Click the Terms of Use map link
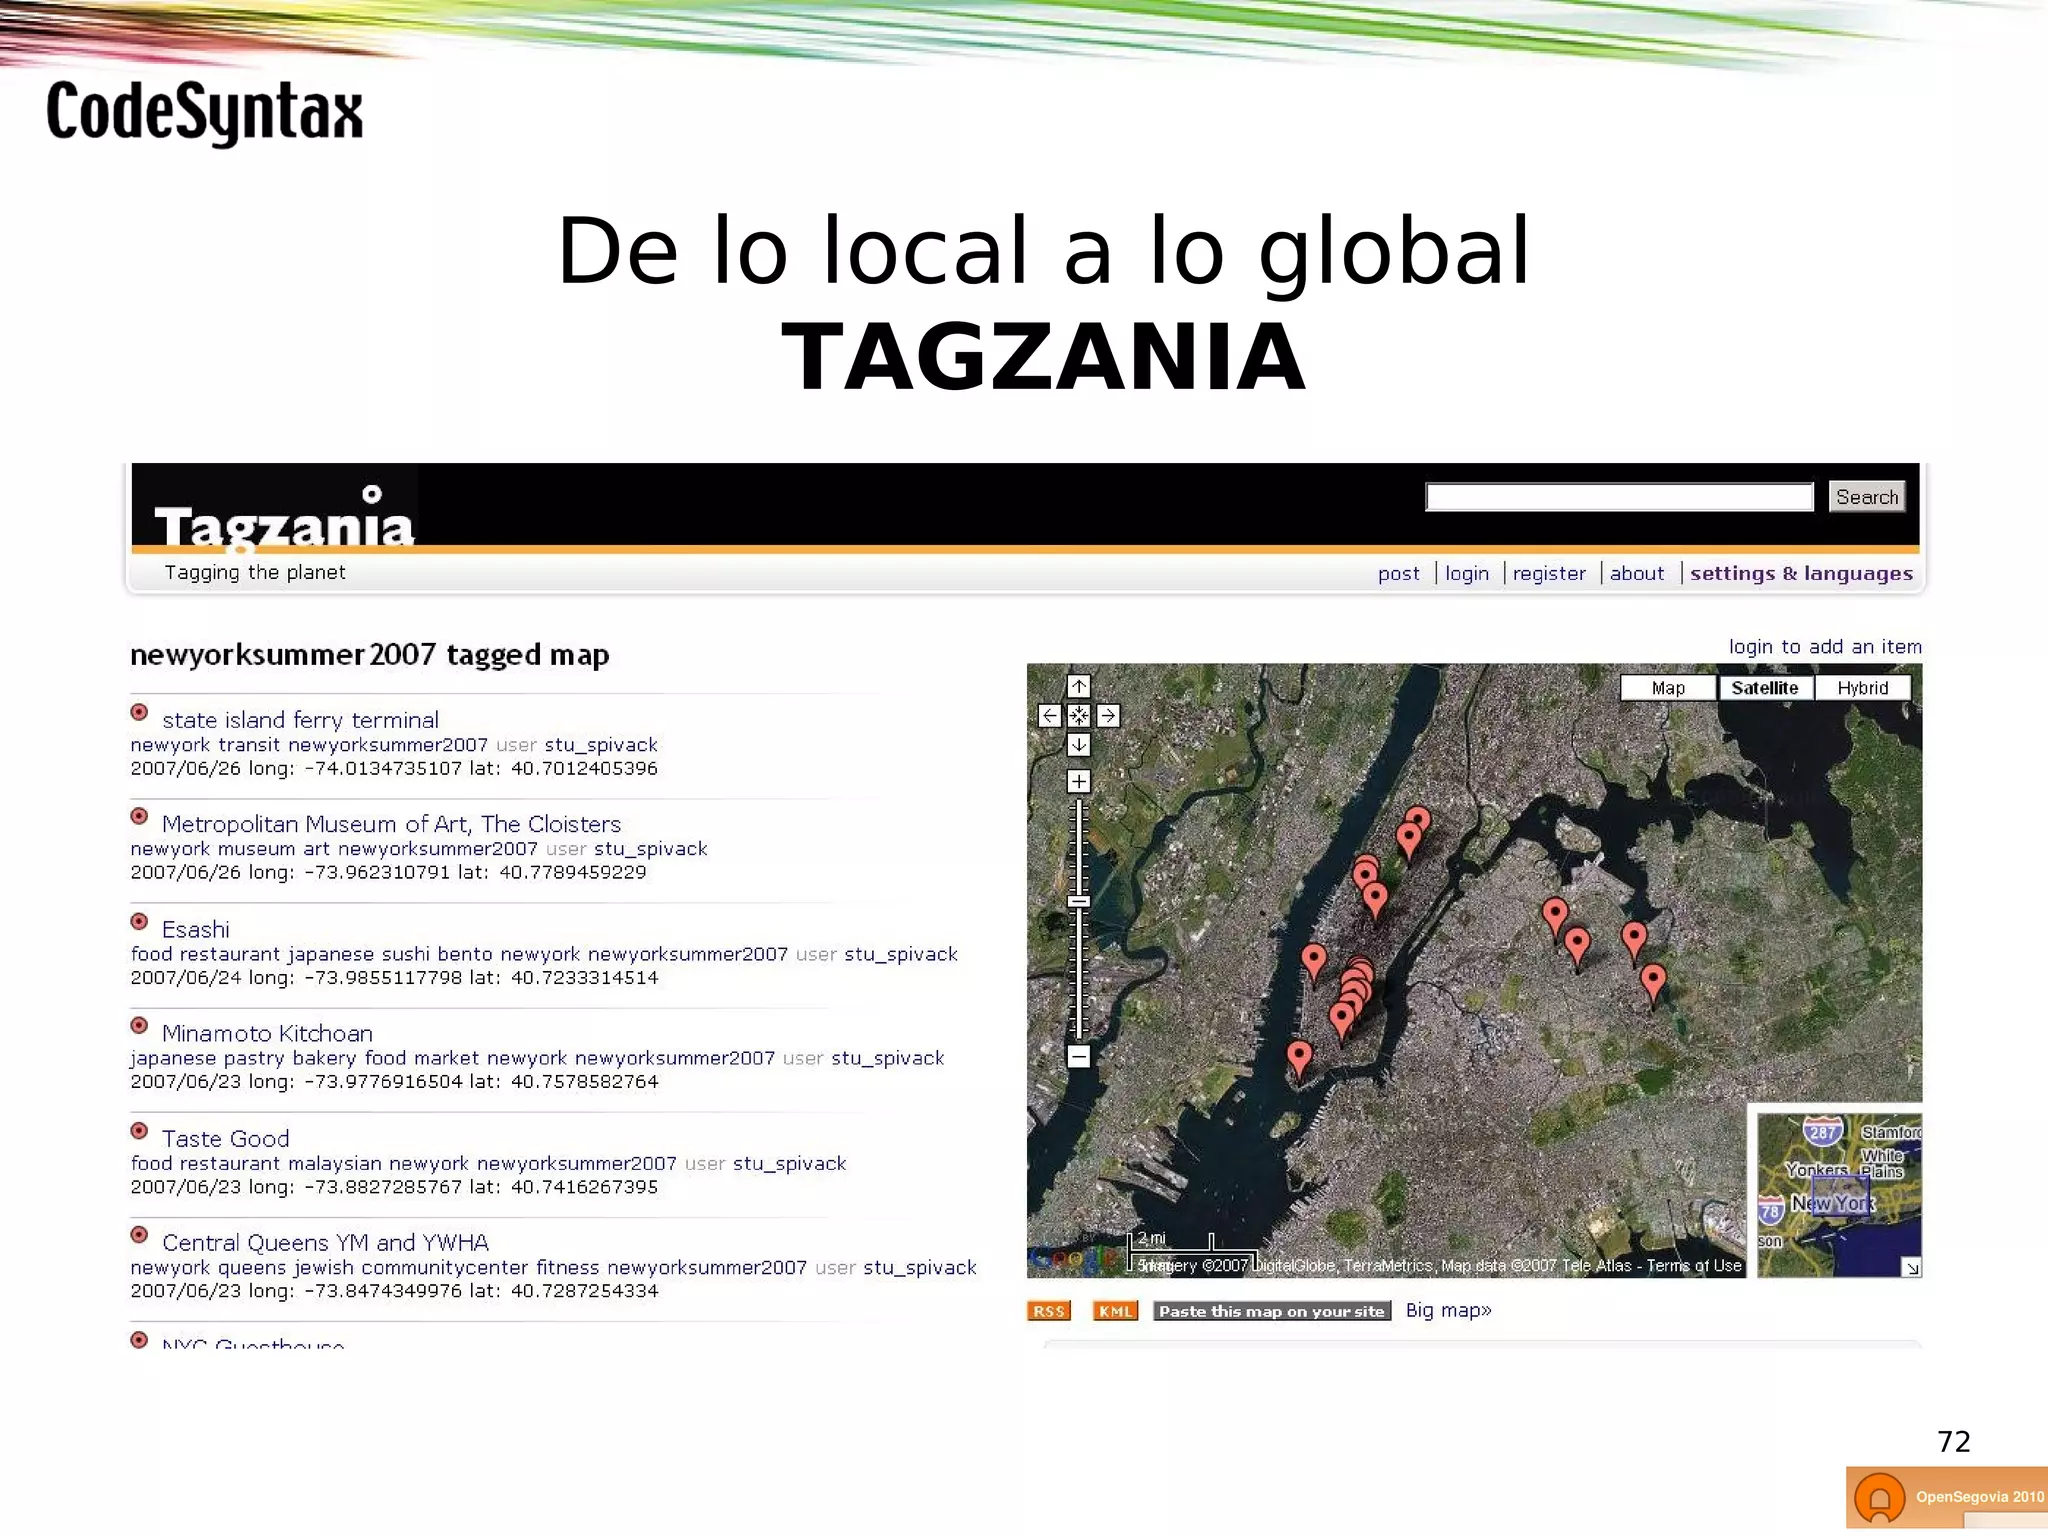The width and height of the screenshot is (2048, 1536). tap(1694, 1266)
